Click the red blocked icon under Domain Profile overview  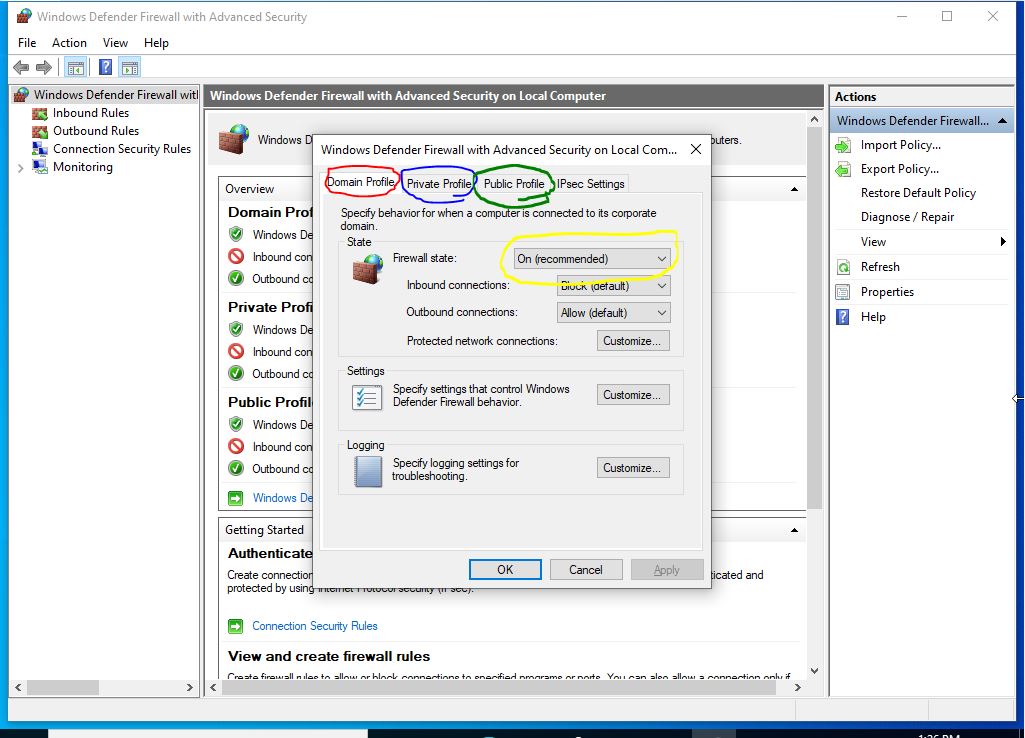pos(236,256)
